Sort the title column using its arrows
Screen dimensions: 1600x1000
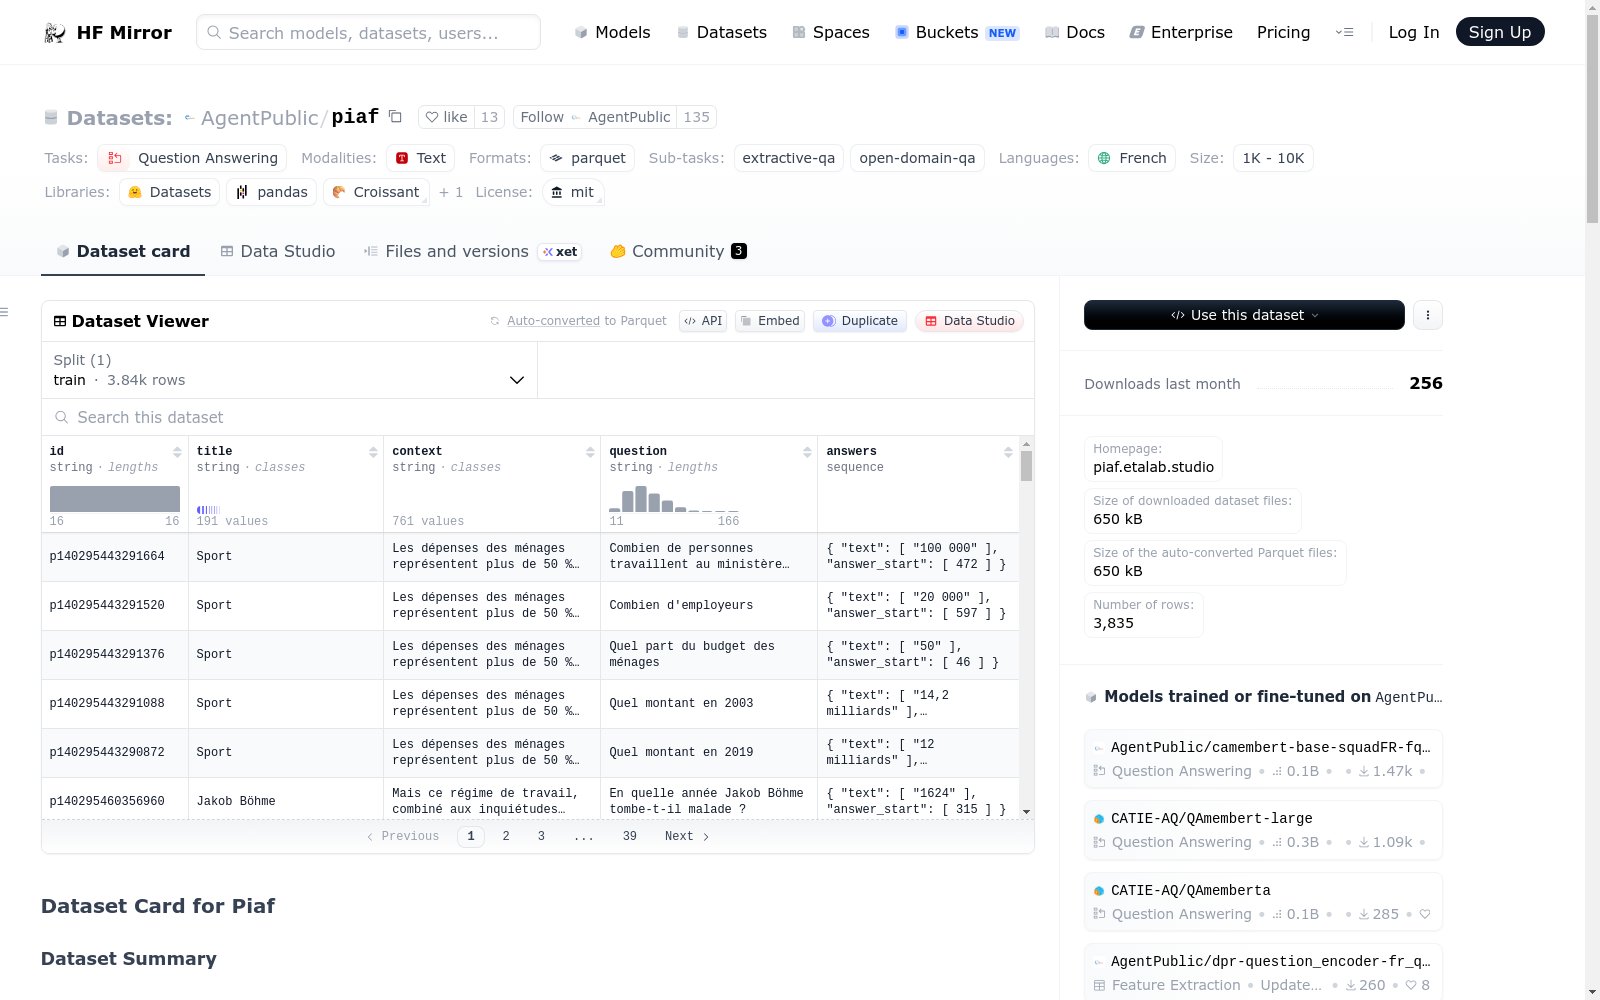pos(373,452)
